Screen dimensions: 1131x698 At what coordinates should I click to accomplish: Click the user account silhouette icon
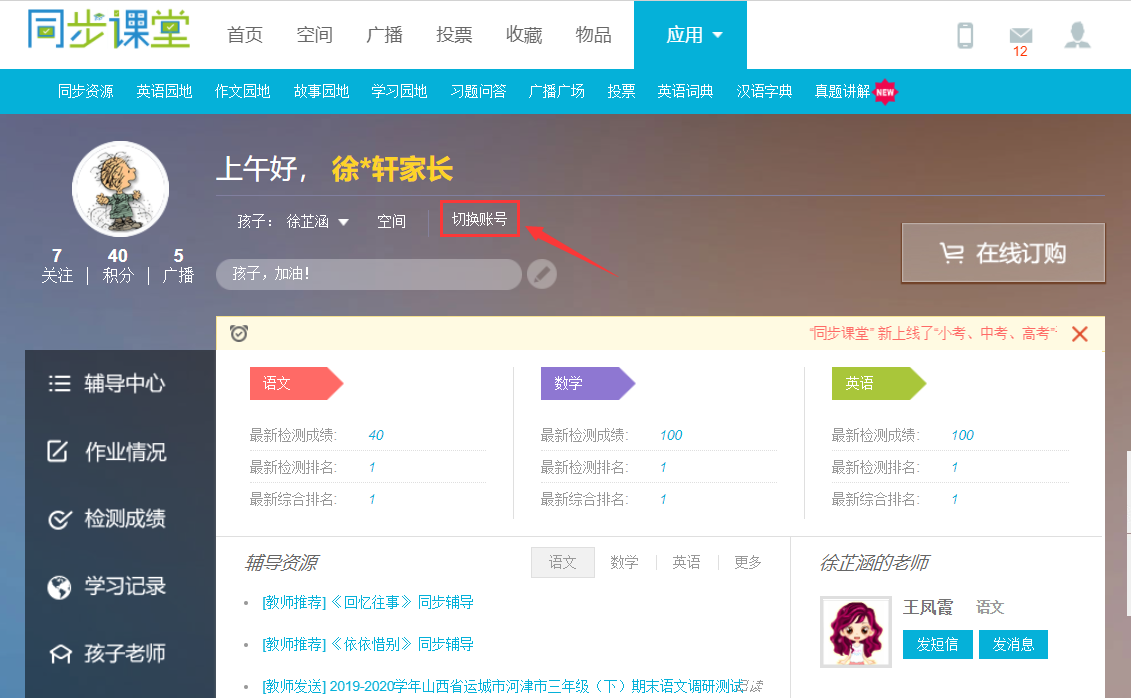tap(1077, 36)
